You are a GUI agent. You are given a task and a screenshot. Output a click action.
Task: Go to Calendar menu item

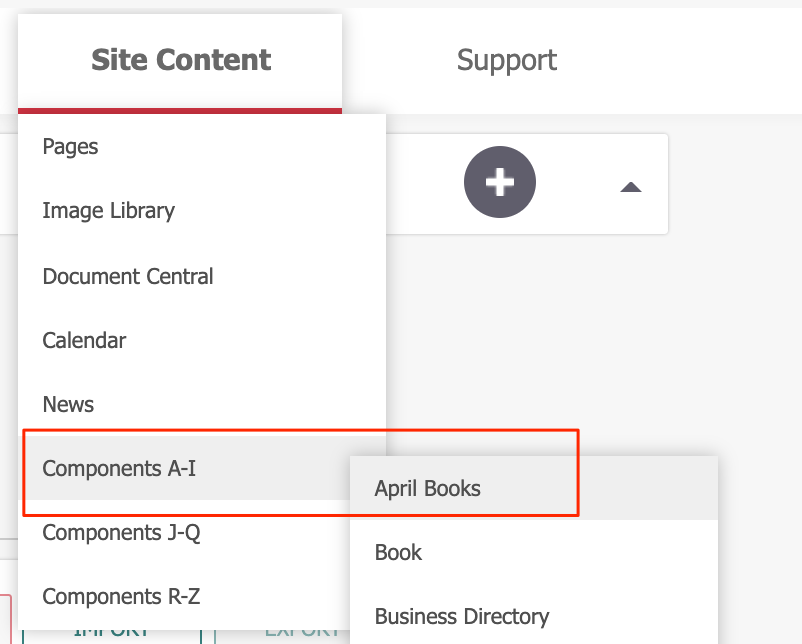pyautogui.click(x=84, y=340)
